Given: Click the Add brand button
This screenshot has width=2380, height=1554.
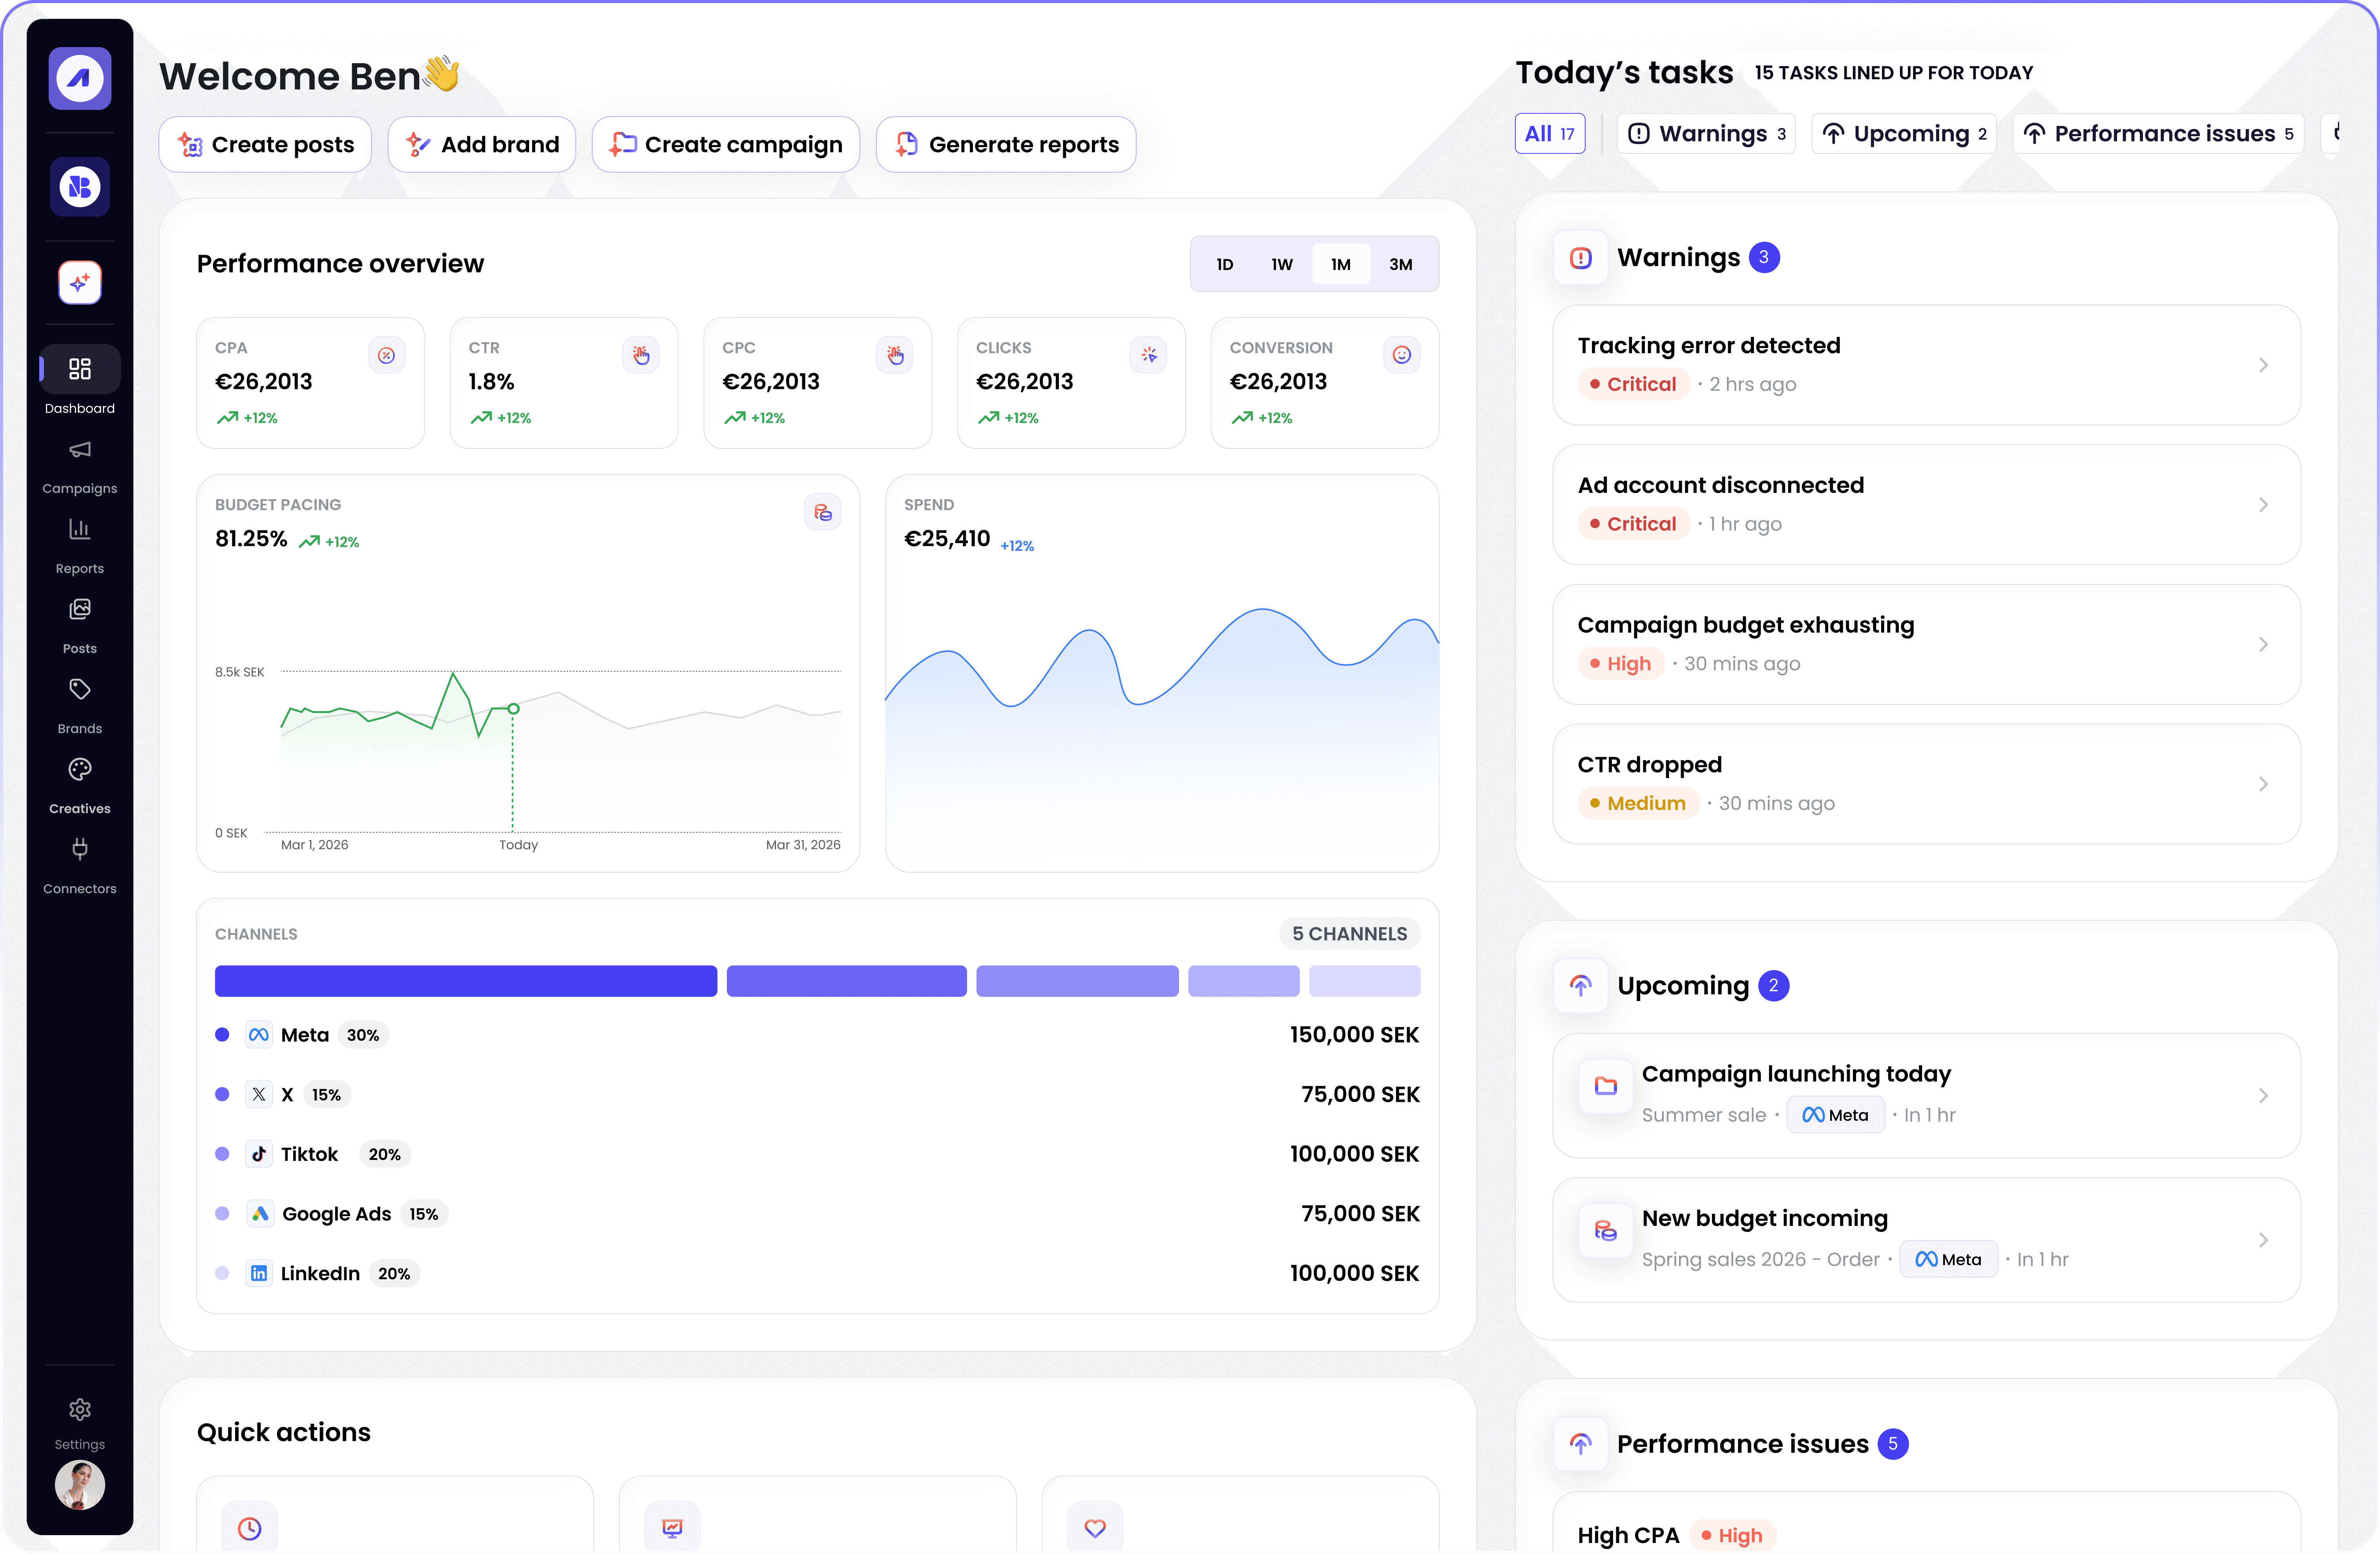Looking at the screenshot, I should [x=482, y=144].
